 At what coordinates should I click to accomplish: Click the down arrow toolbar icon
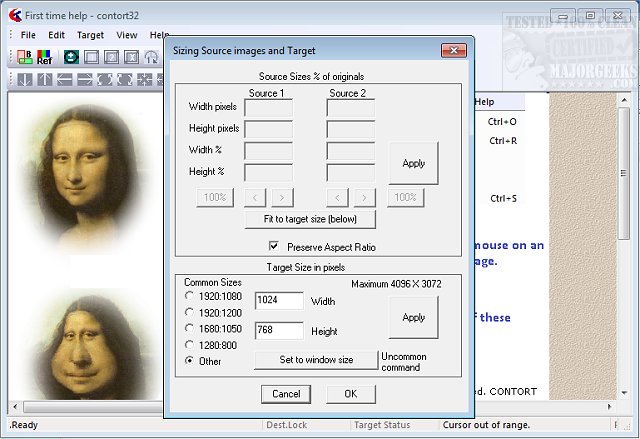pos(24,79)
